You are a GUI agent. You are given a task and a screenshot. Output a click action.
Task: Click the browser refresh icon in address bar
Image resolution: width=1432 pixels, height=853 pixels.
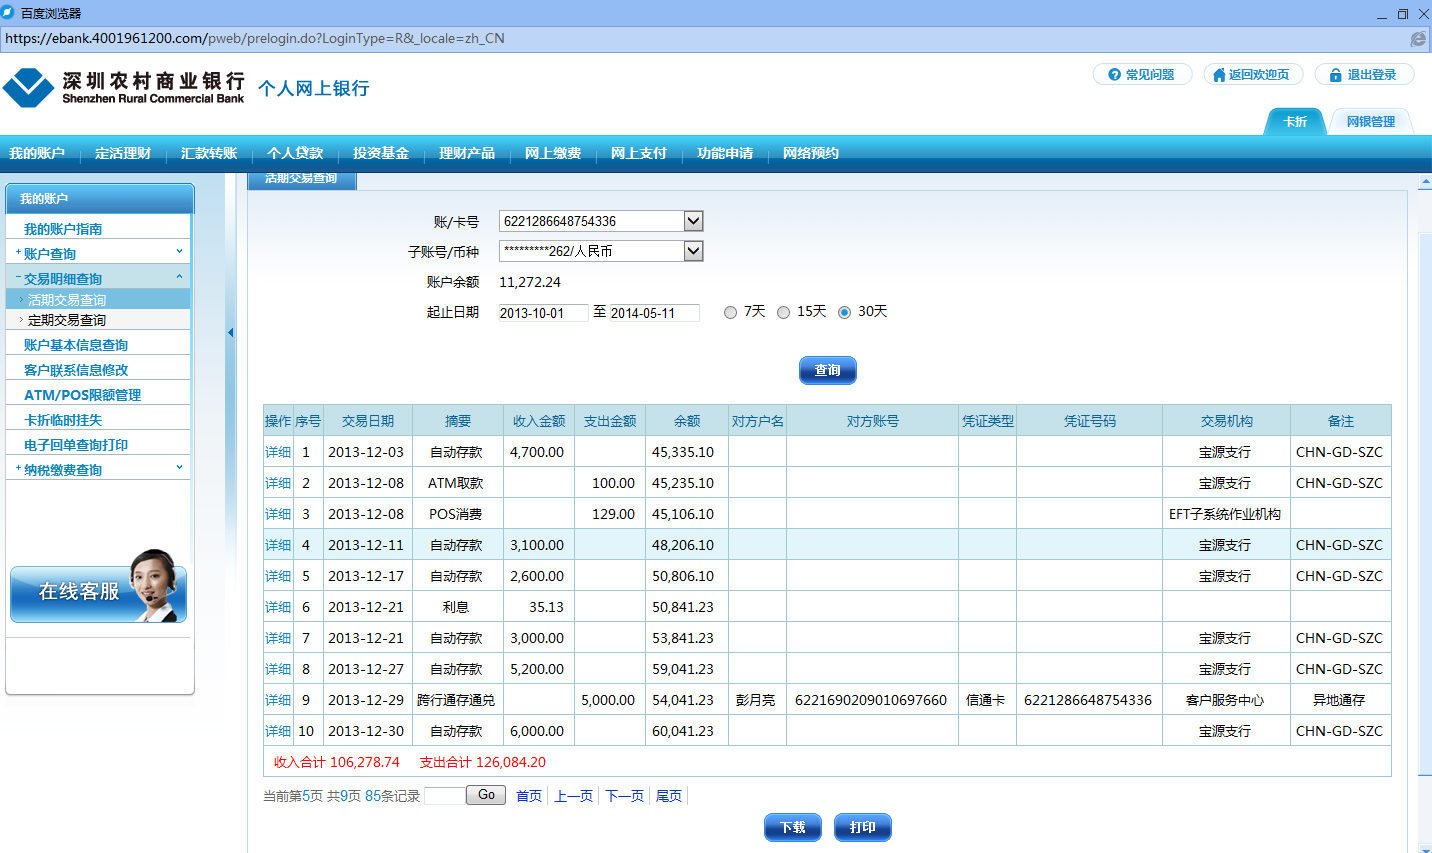1417,39
